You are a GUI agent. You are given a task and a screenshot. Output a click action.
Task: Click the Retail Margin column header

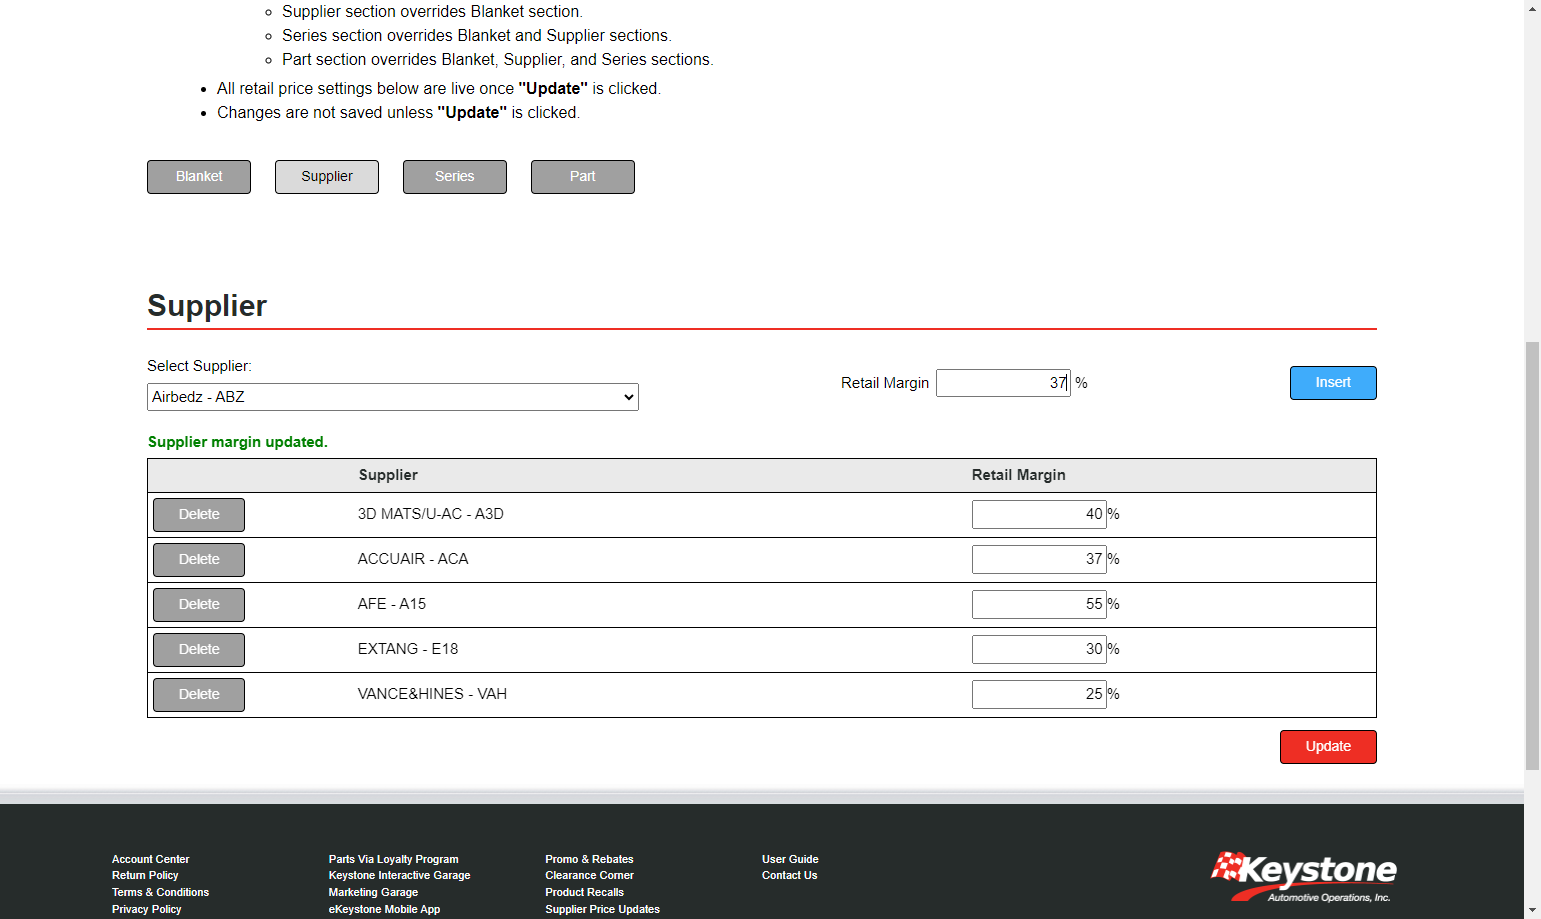pos(1018,475)
